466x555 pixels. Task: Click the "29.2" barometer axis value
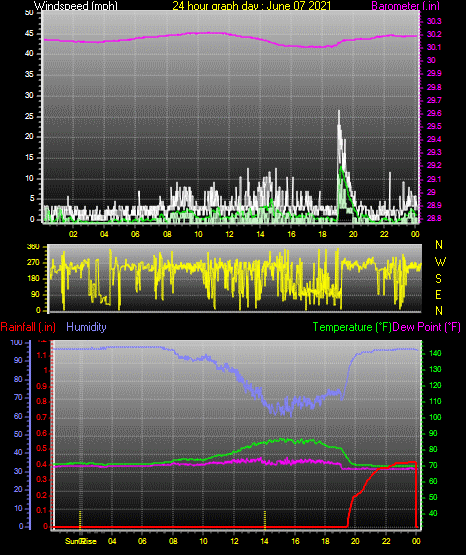coord(434,166)
